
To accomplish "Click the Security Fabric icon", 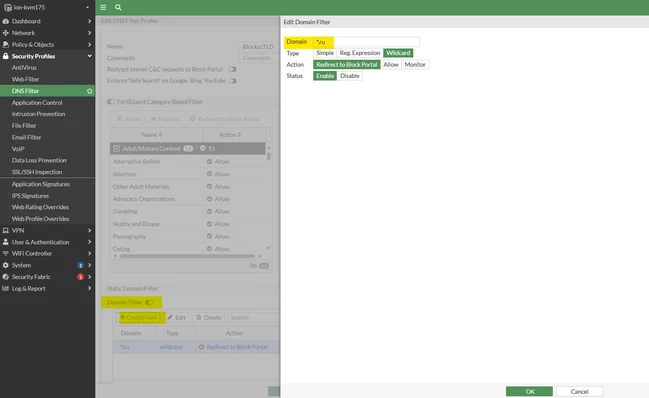I will (x=6, y=277).
